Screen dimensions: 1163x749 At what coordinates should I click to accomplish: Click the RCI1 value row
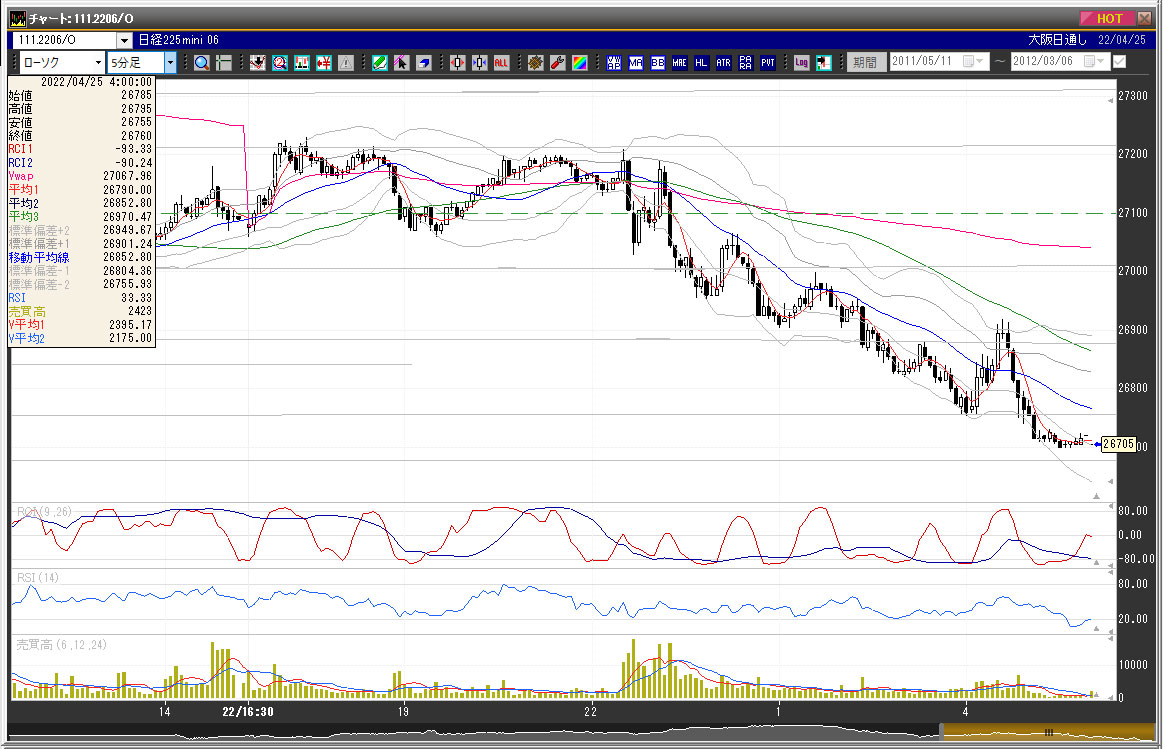pos(80,149)
